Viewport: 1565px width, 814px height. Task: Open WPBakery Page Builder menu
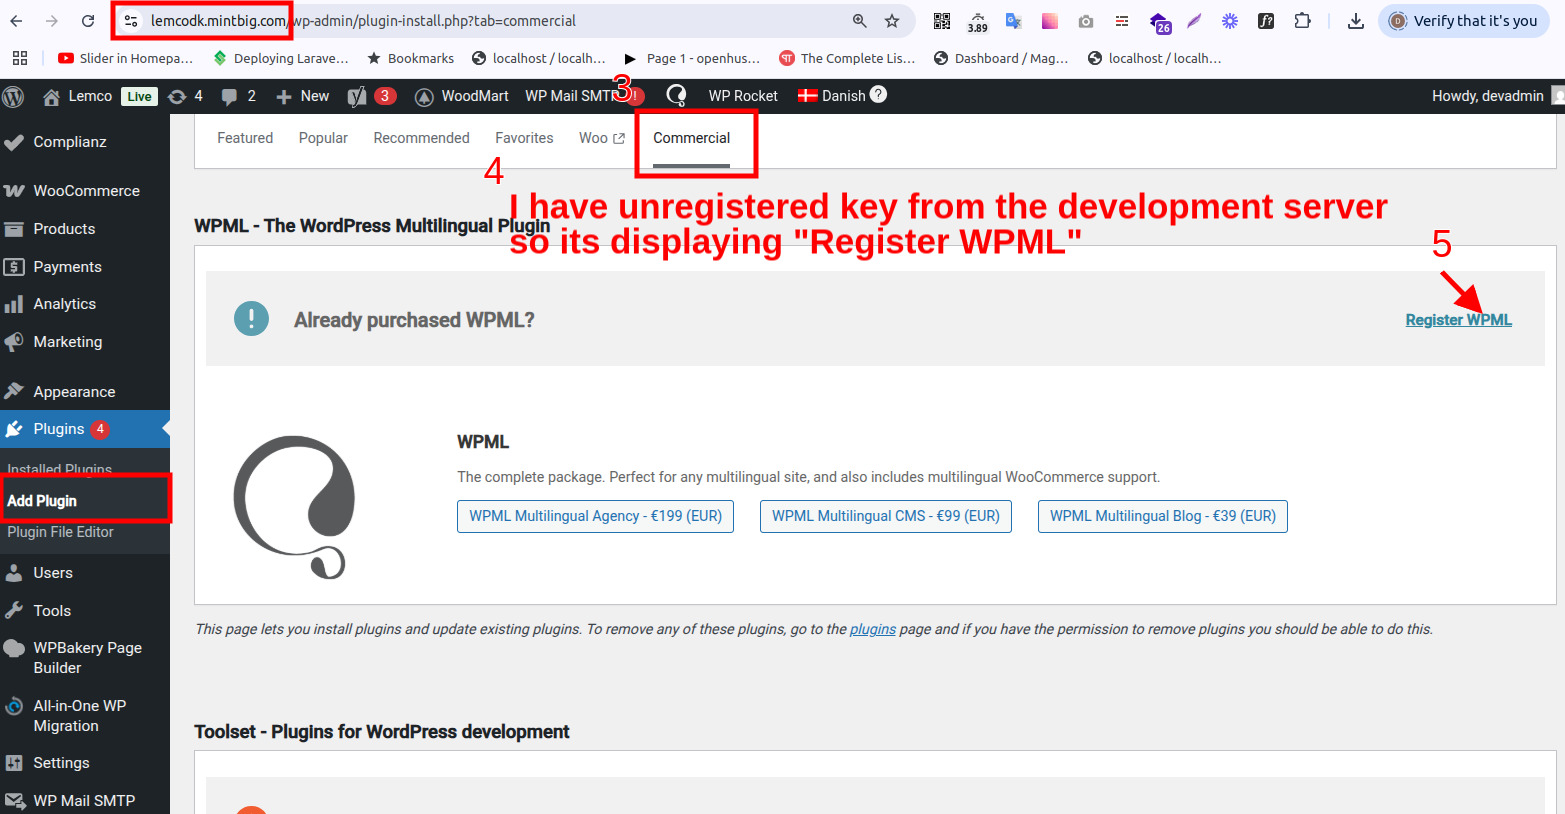pyautogui.click(x=85, y=658)
